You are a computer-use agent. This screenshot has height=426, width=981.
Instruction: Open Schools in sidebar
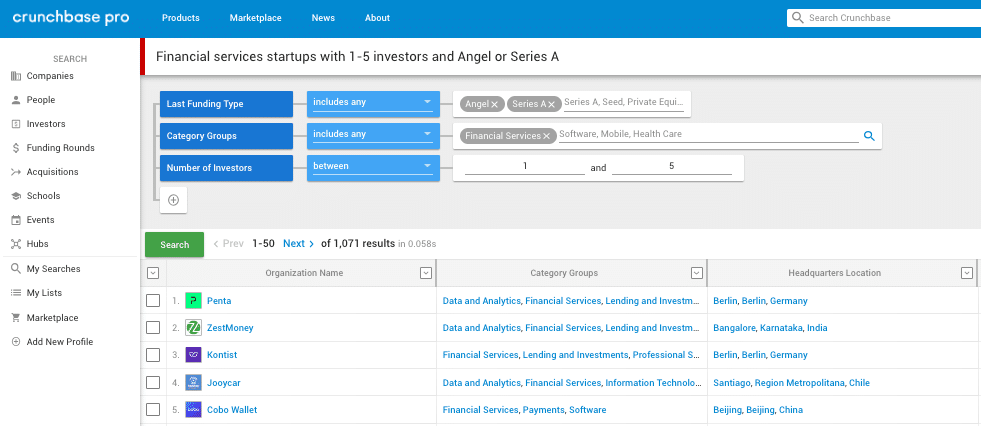click(x=36, y=196)
